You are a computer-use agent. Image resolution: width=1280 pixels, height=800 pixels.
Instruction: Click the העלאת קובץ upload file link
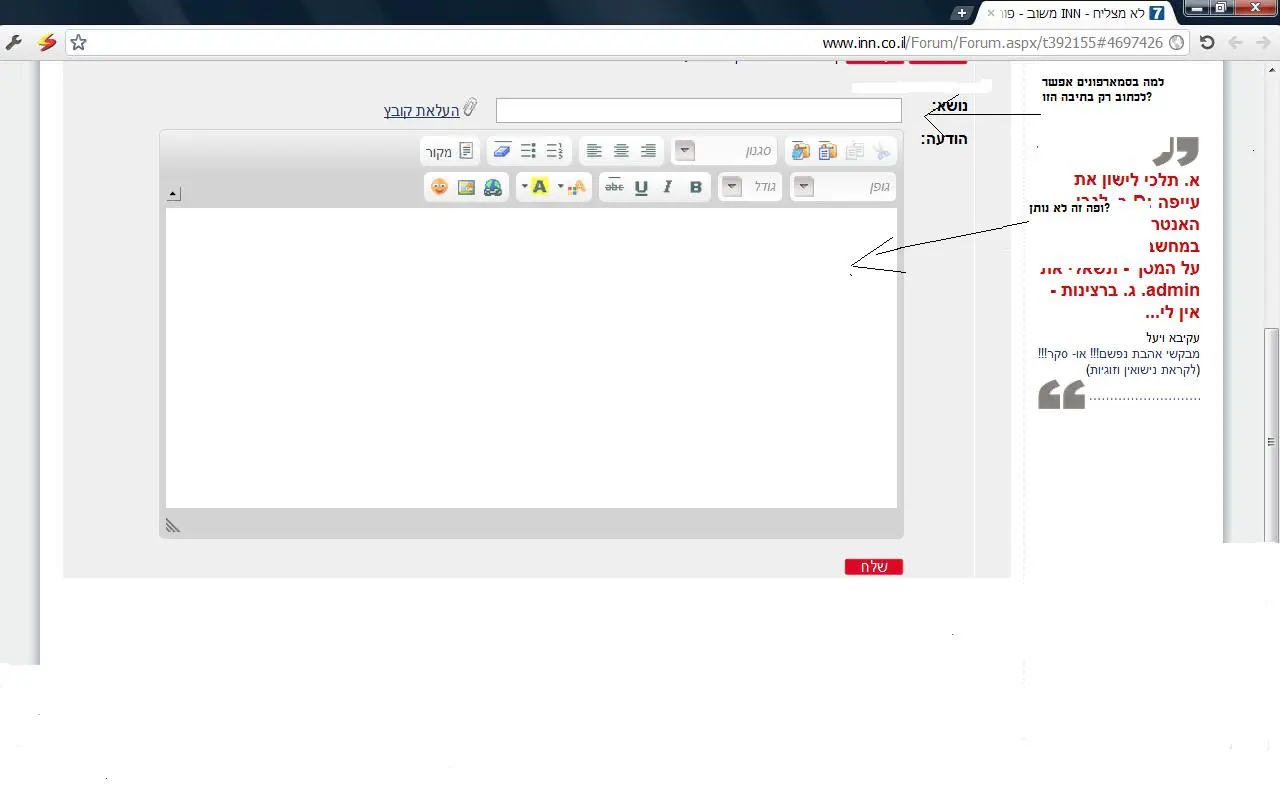[x=421, y=111]
